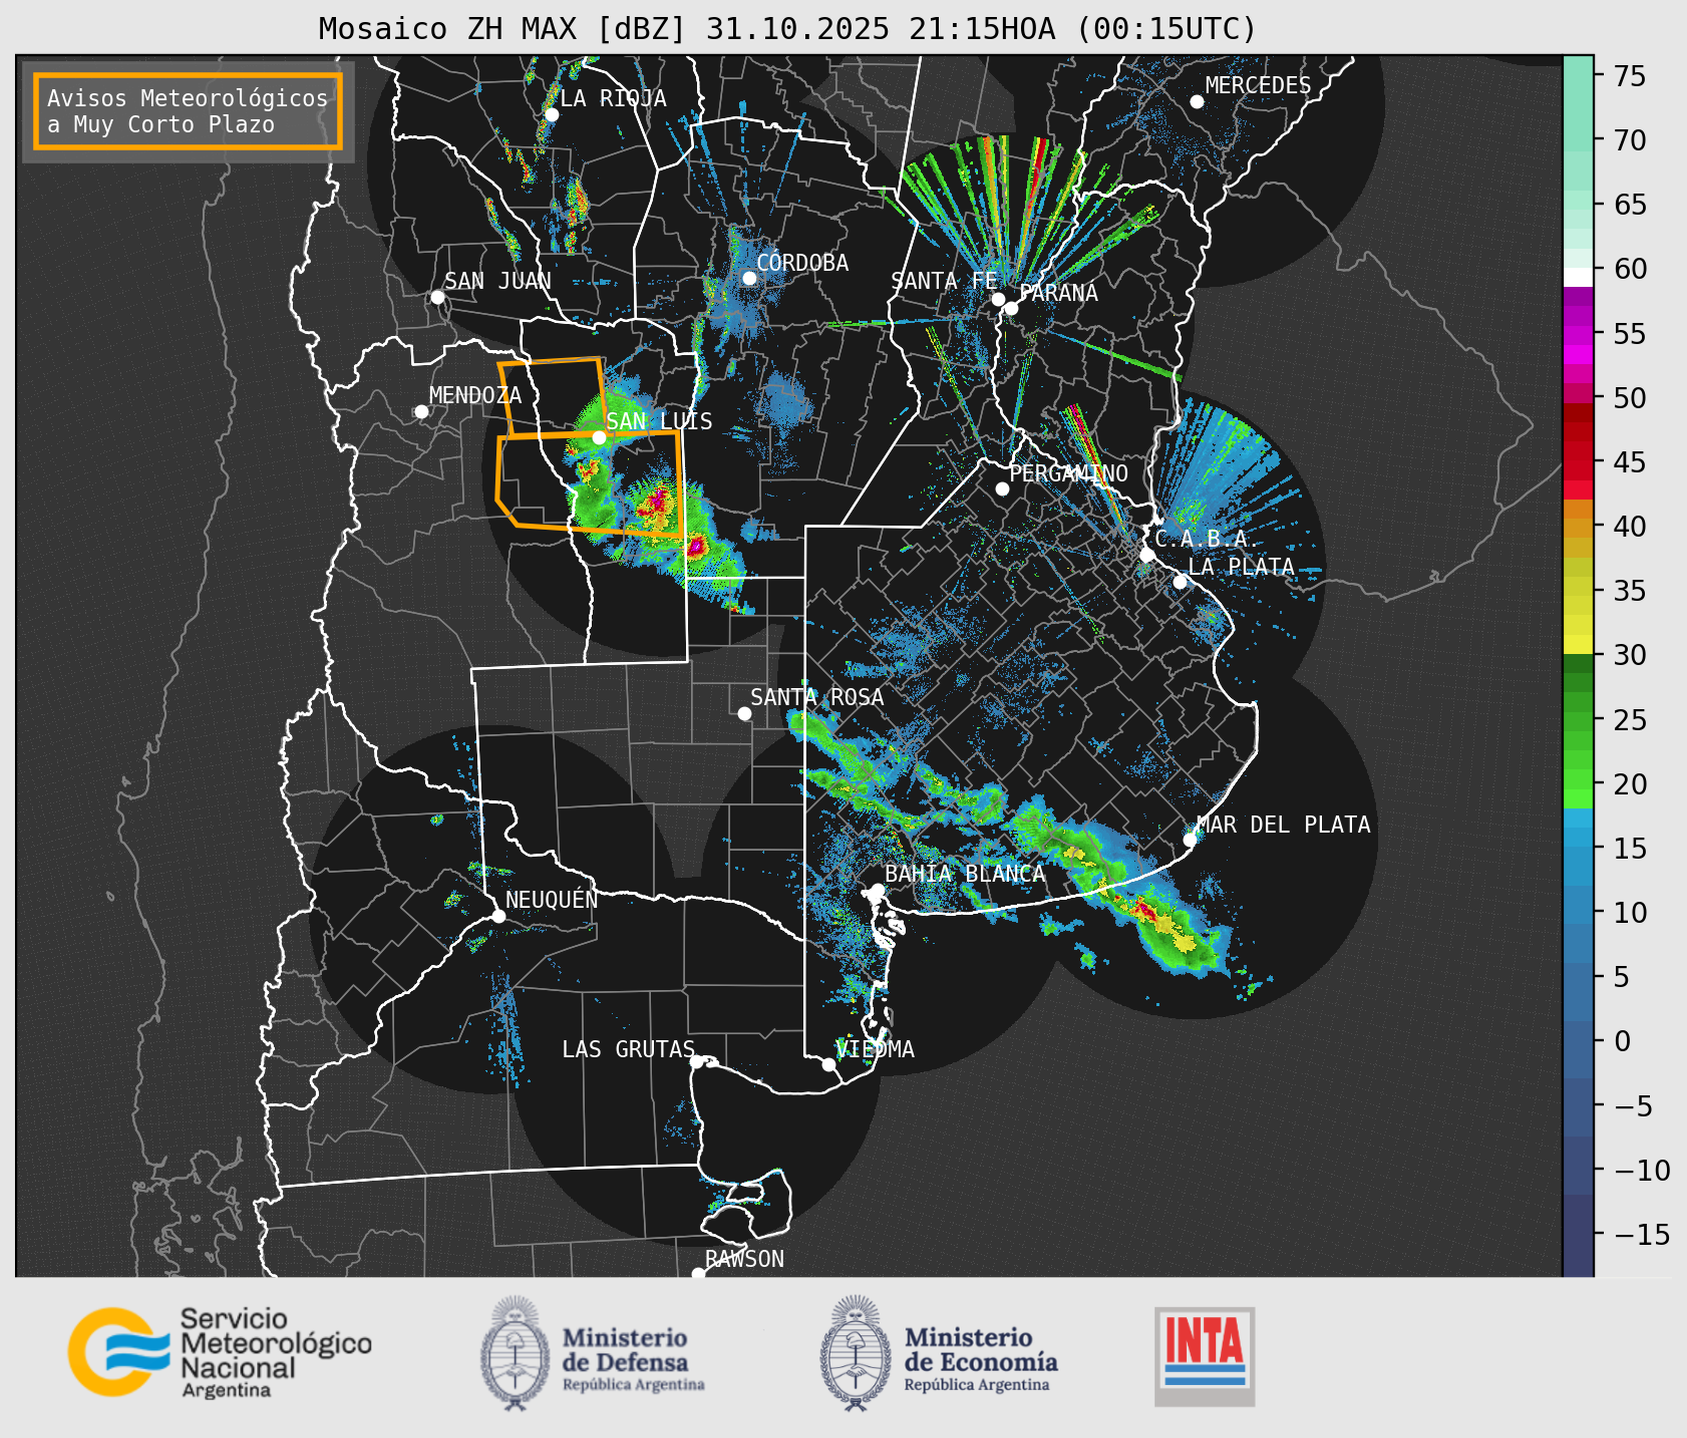This screenshot has height=1438, width=1687.
Task: Click the Servicio Meteorológico Nacional logo
Action: click(x=218, y=1352)
